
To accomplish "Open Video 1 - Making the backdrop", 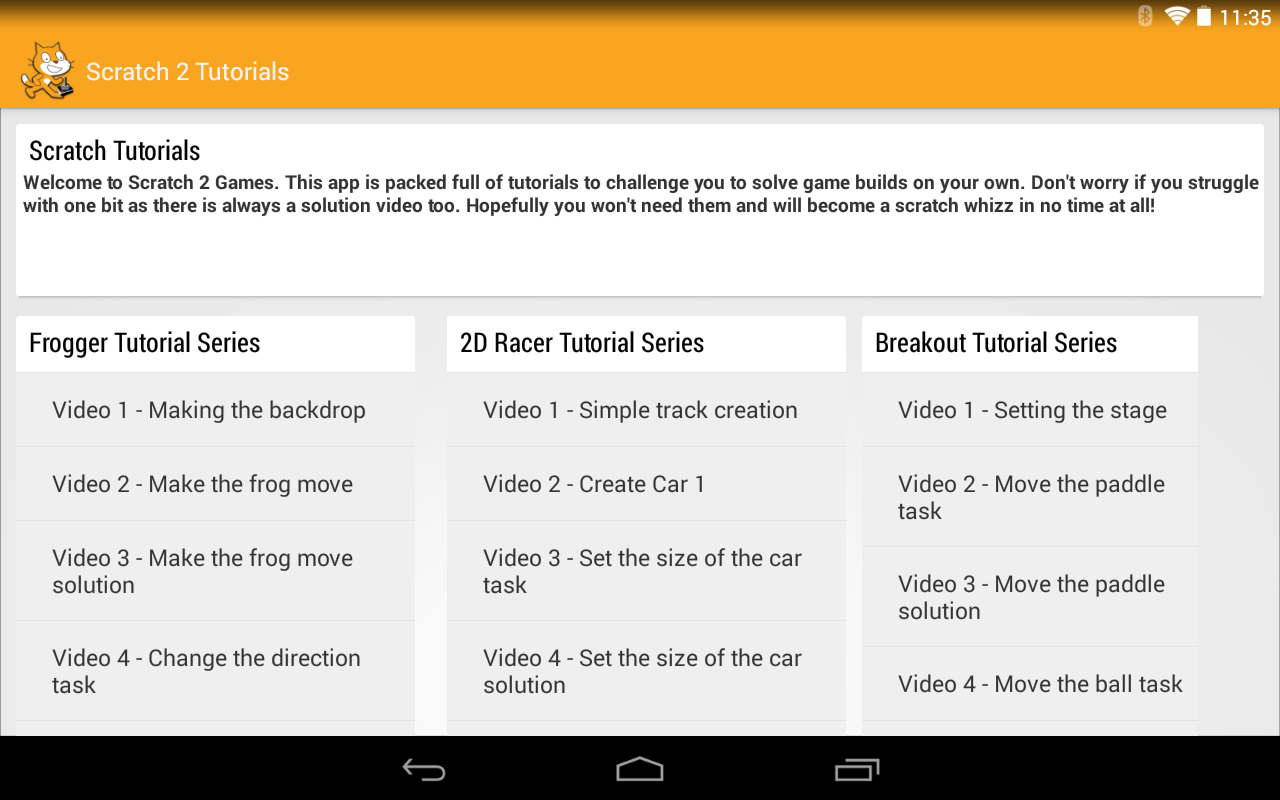I will (215, 410).
